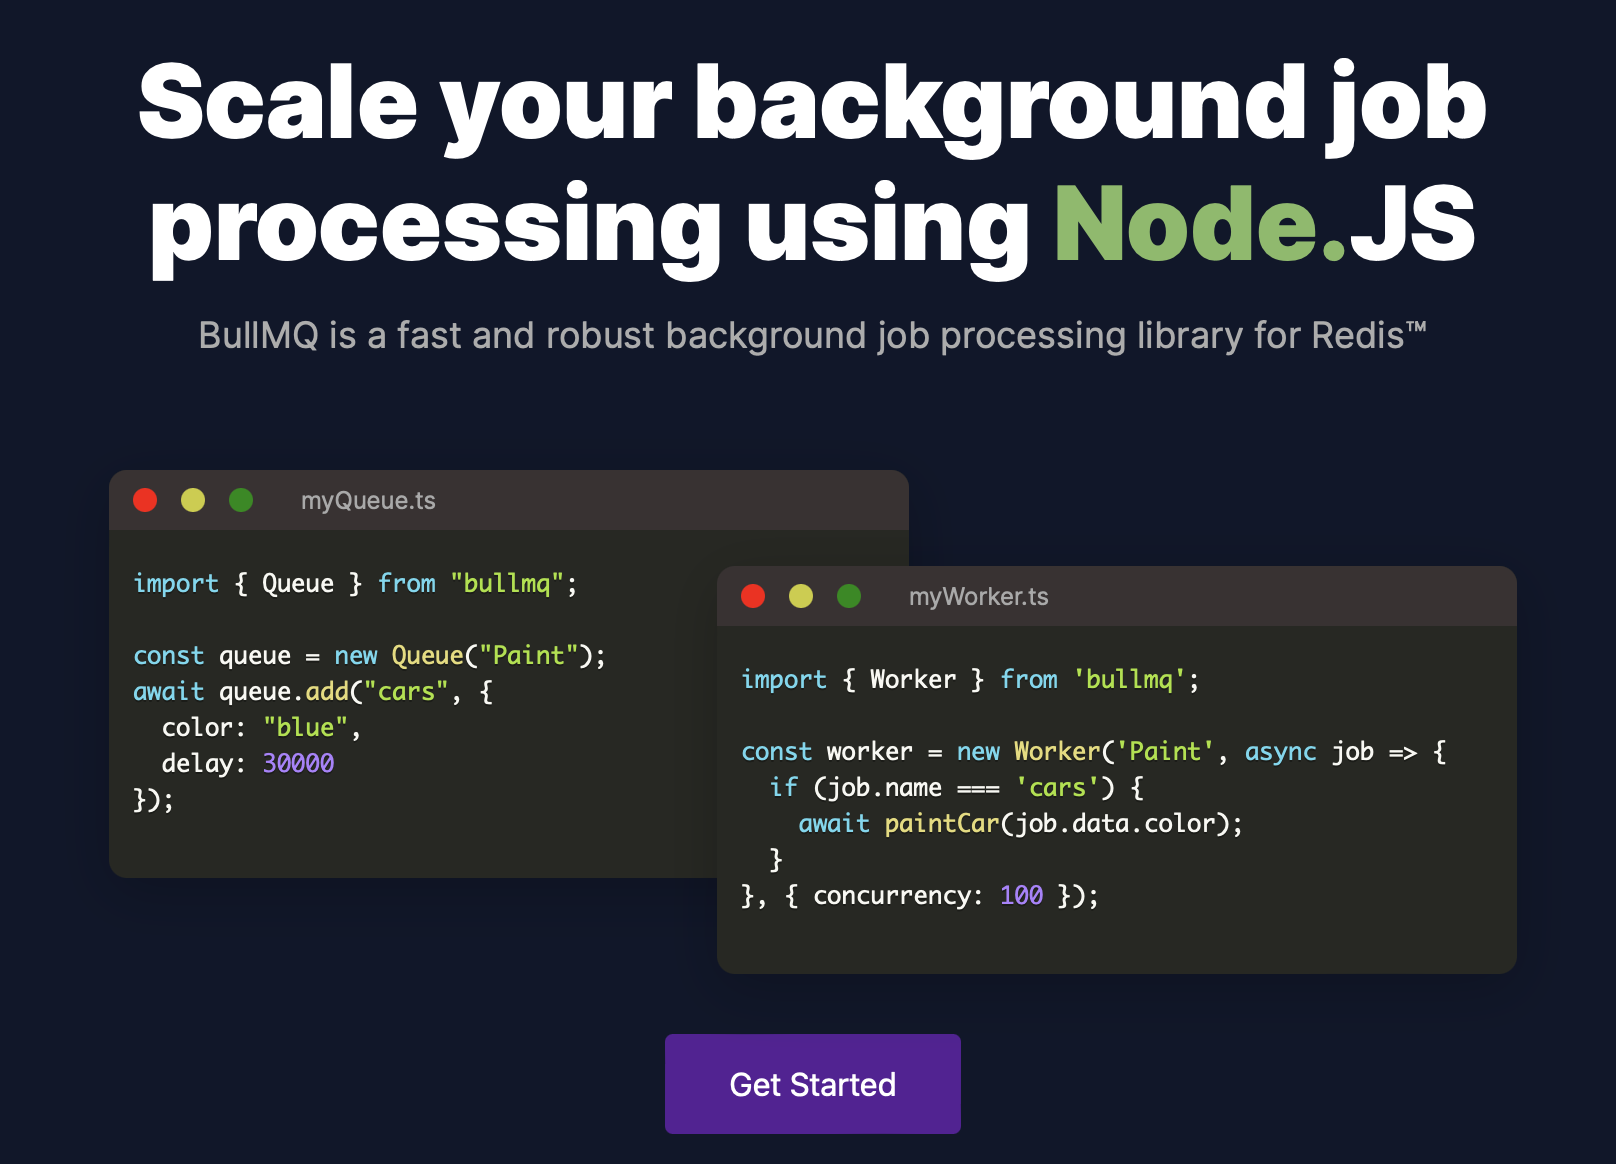Screen dimensions: 1616x1164
Task: Click the "delay: 30000" code line
Action: tap(248, 763)
